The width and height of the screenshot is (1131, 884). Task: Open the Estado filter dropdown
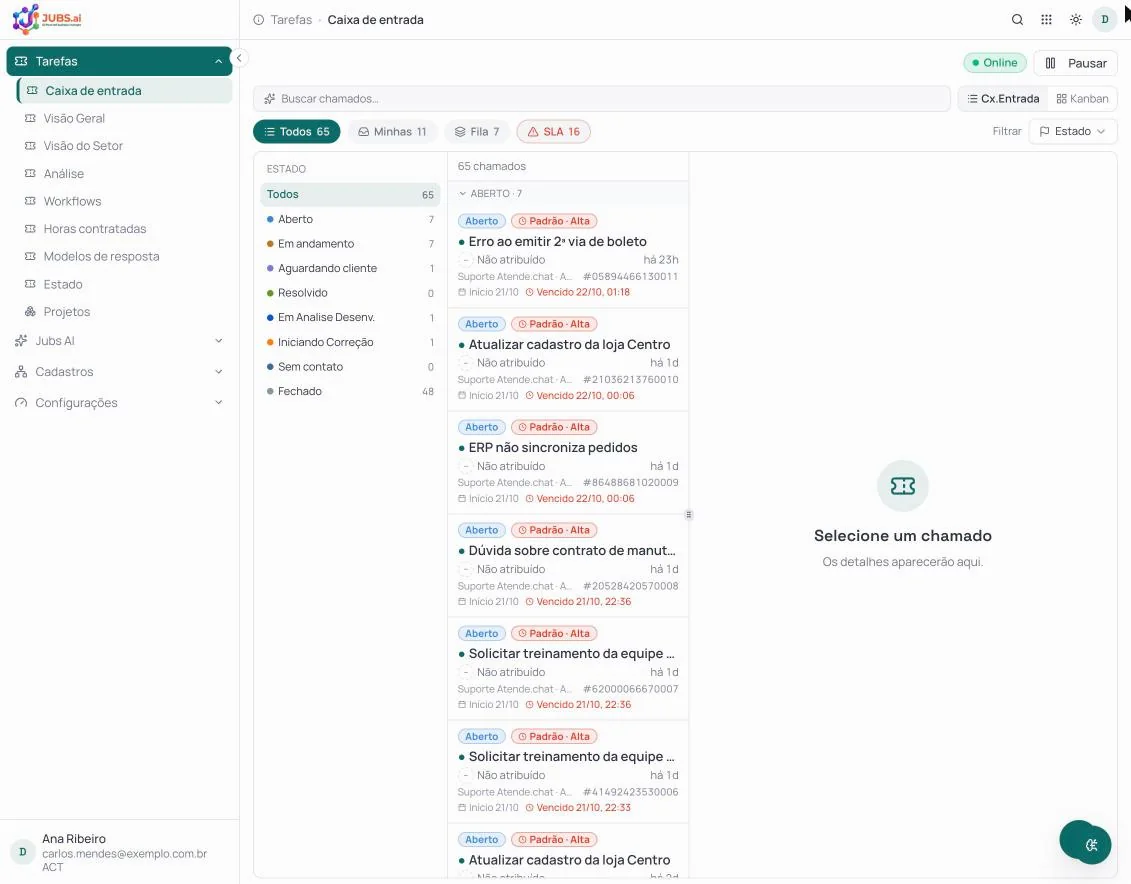click(1073, 131)
